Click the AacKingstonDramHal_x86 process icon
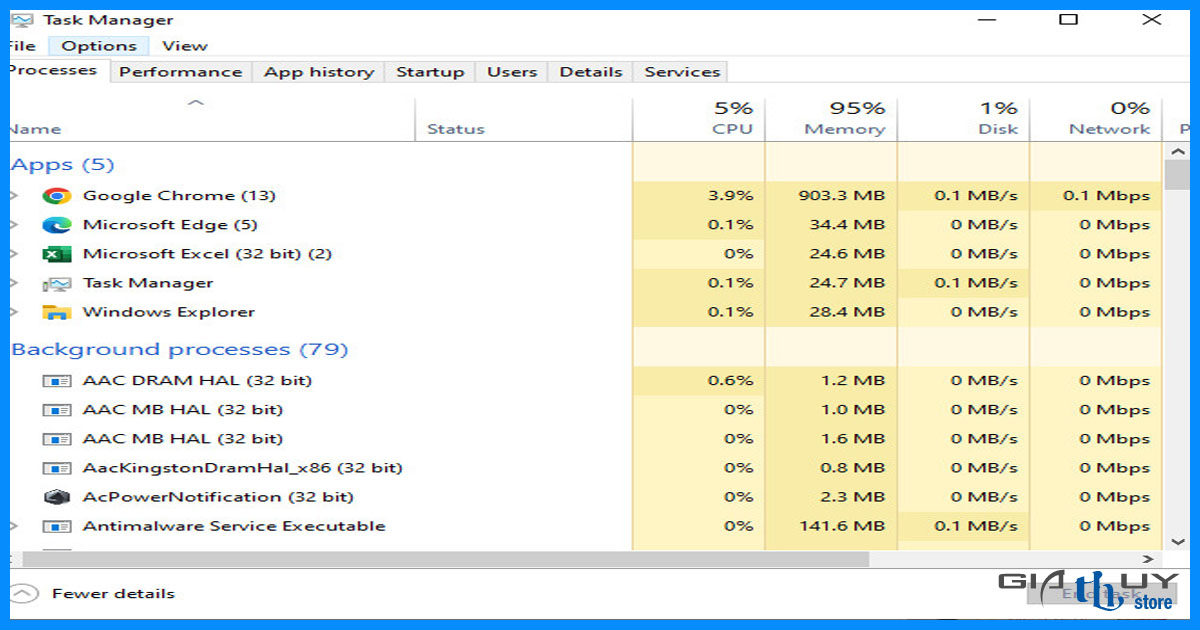 (x=57, y=468)
